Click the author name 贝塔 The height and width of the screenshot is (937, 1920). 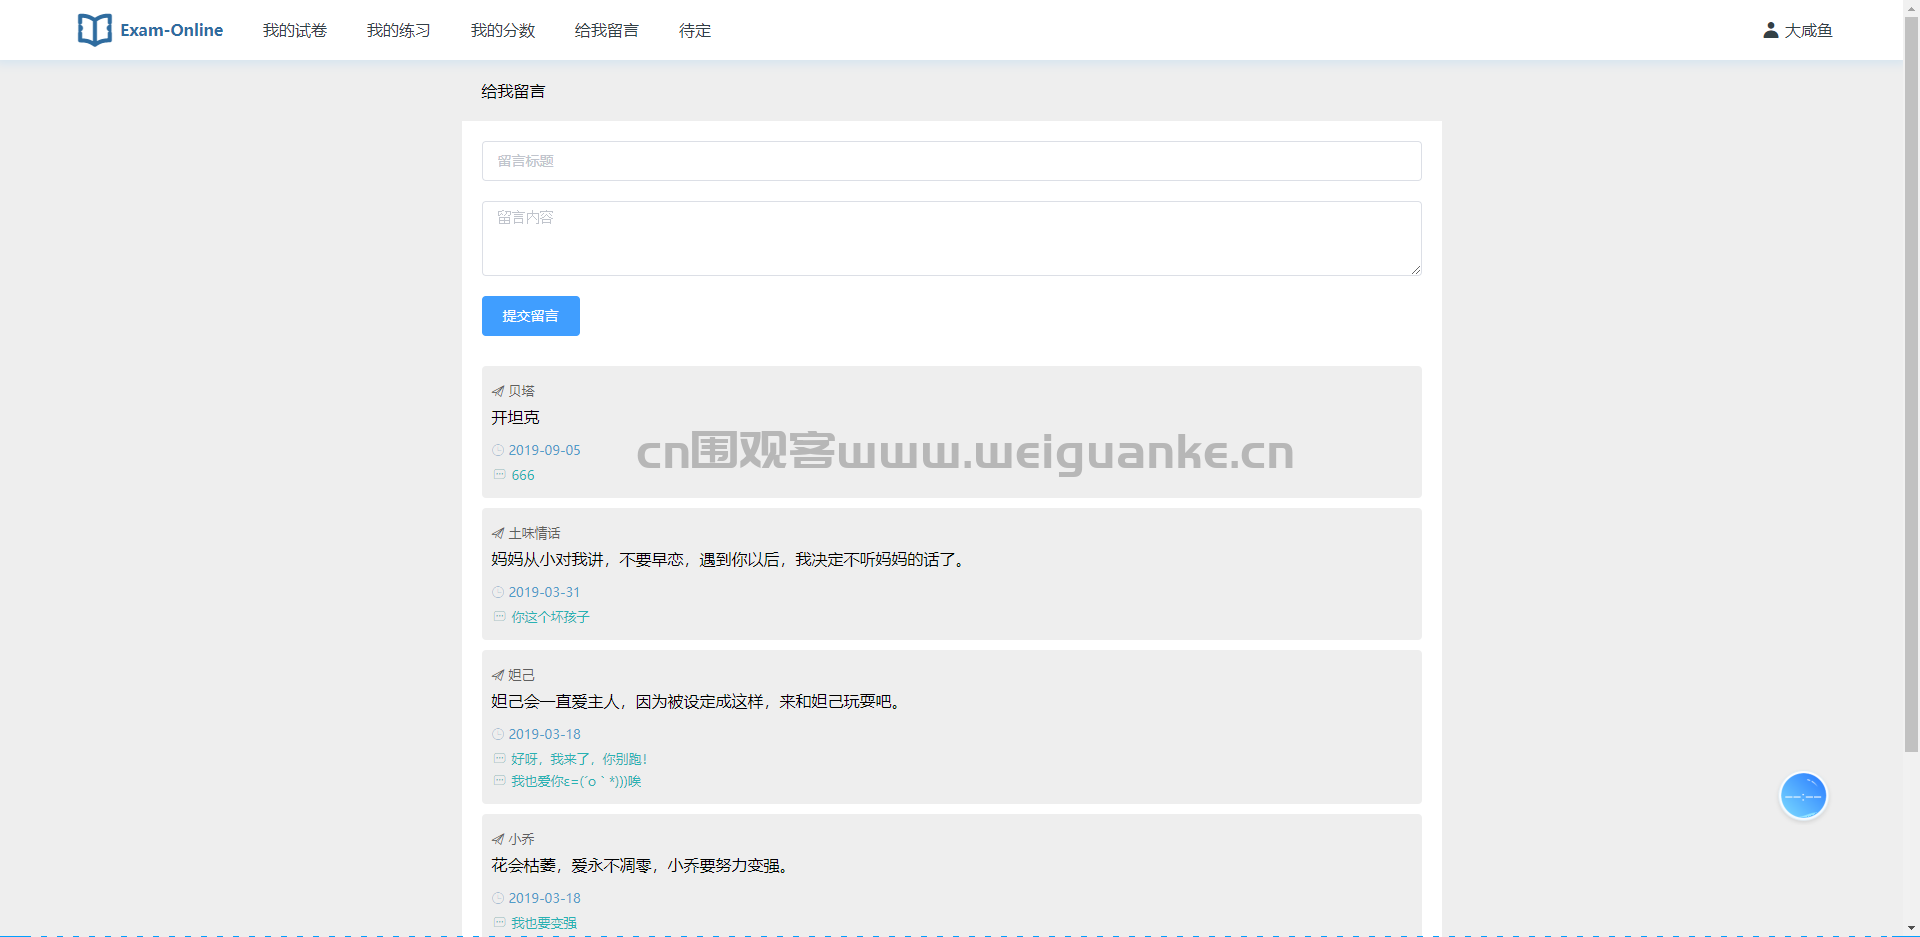click(521, 391)
